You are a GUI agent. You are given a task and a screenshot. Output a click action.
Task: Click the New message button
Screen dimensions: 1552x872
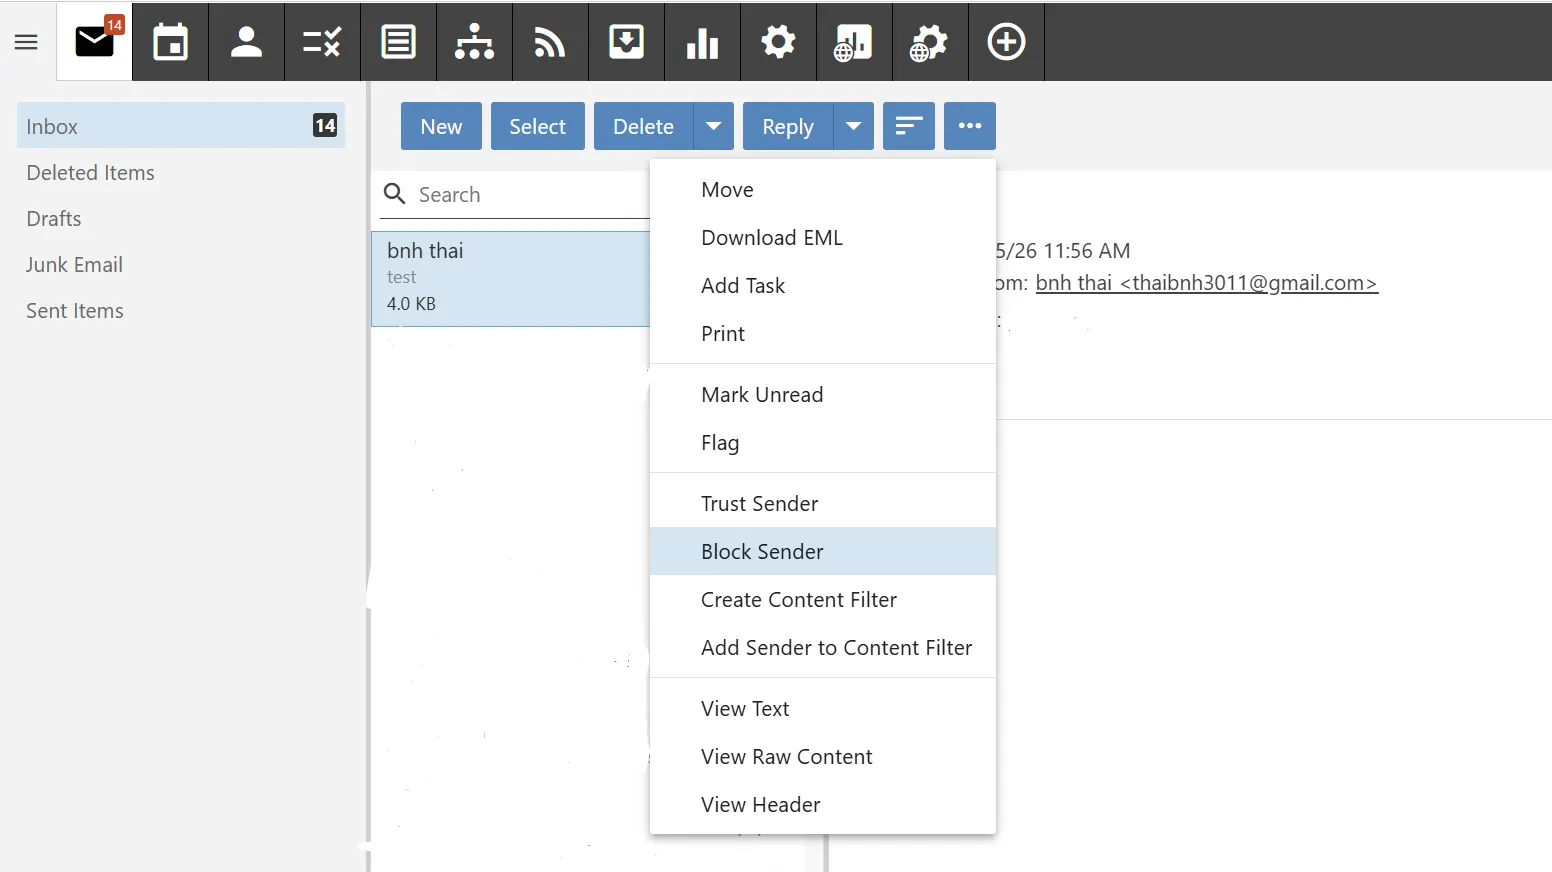[x=441, y=126]
